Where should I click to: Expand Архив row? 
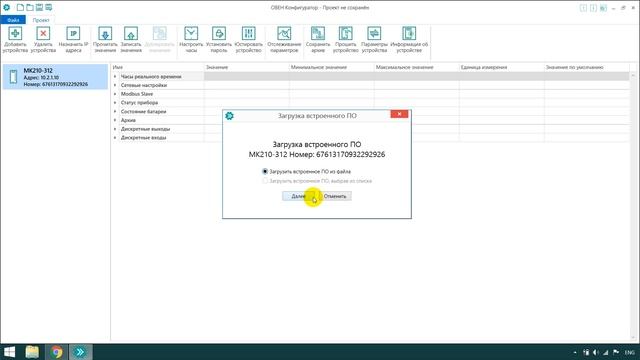click(115, 120)
